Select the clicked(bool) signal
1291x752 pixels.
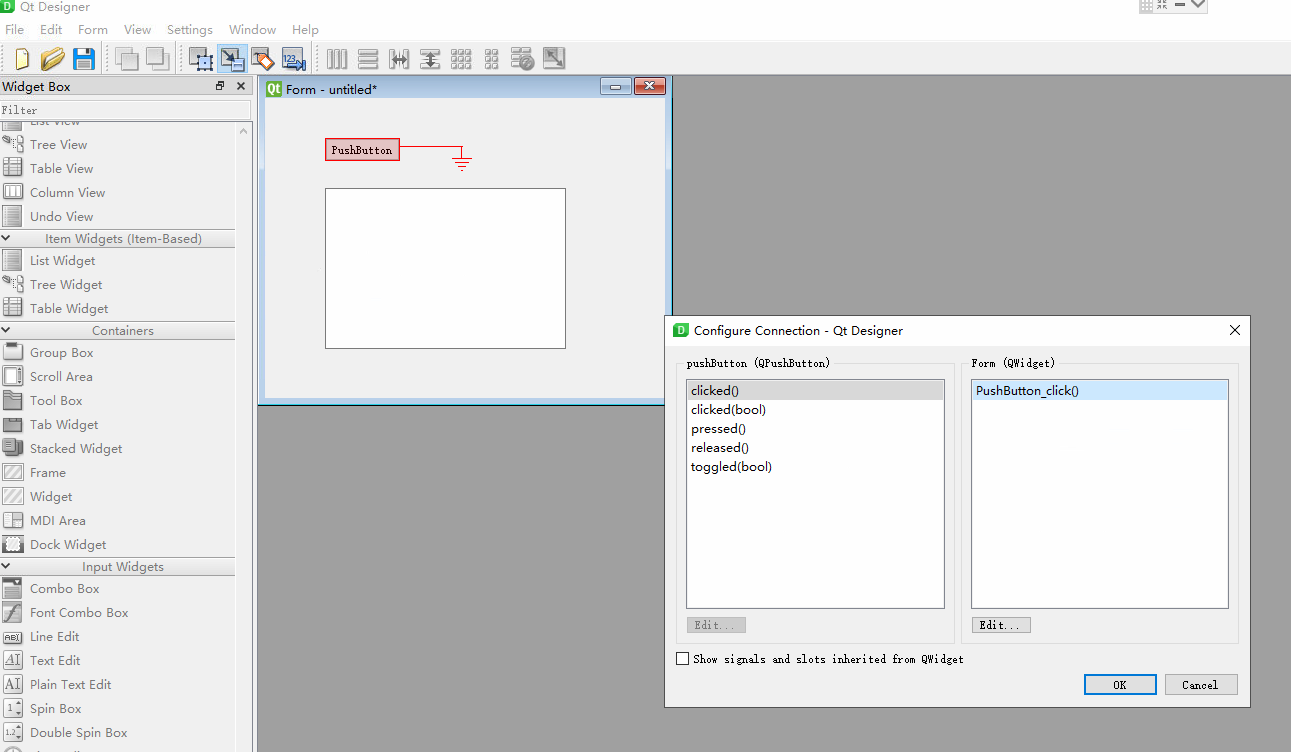coord(728,410)
